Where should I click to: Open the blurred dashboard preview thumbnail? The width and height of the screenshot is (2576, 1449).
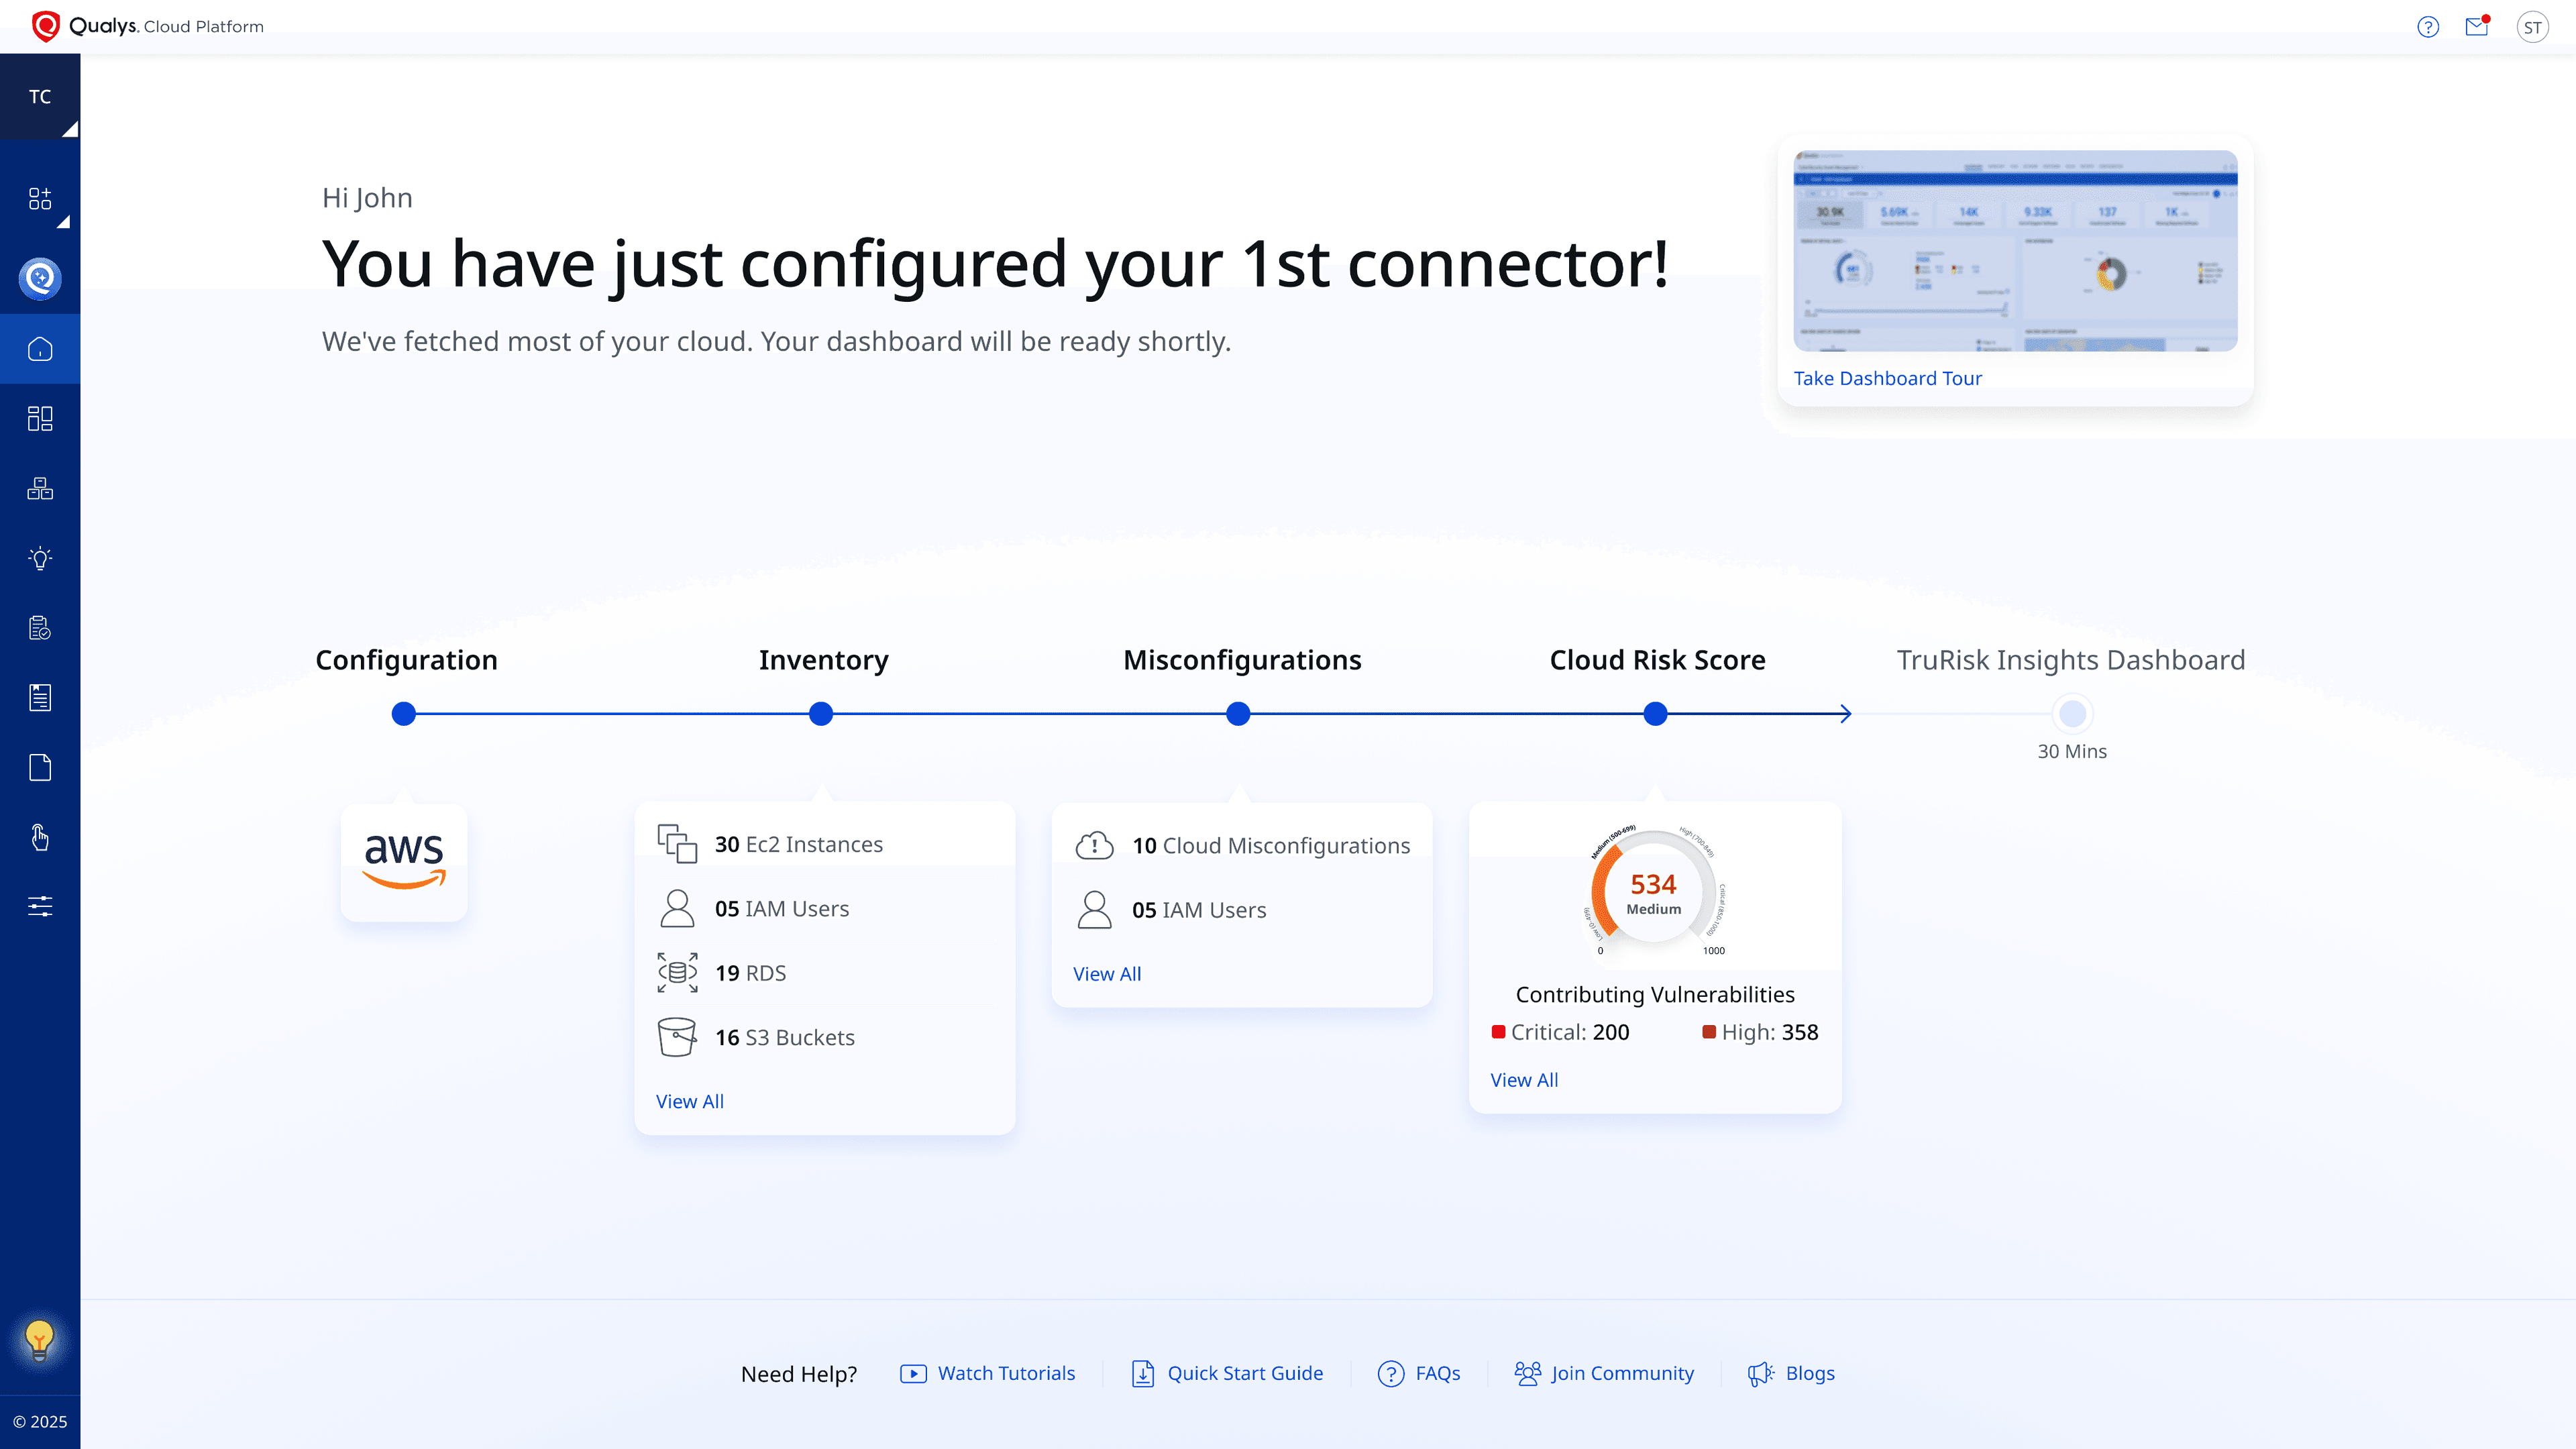click(2015, 251)
